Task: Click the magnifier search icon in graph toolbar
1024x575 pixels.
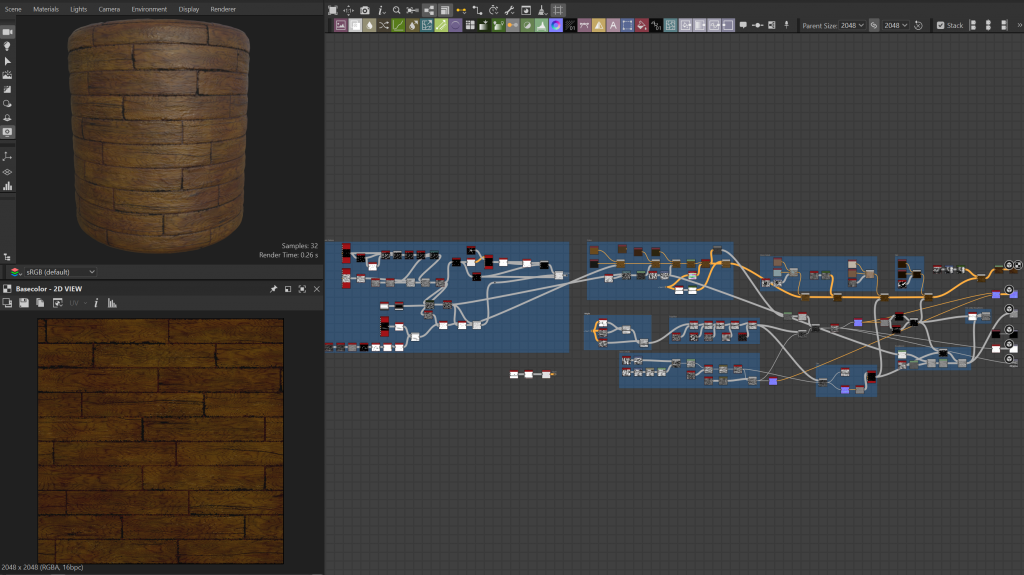Action: pyautogui.click(x=397, y=10)
